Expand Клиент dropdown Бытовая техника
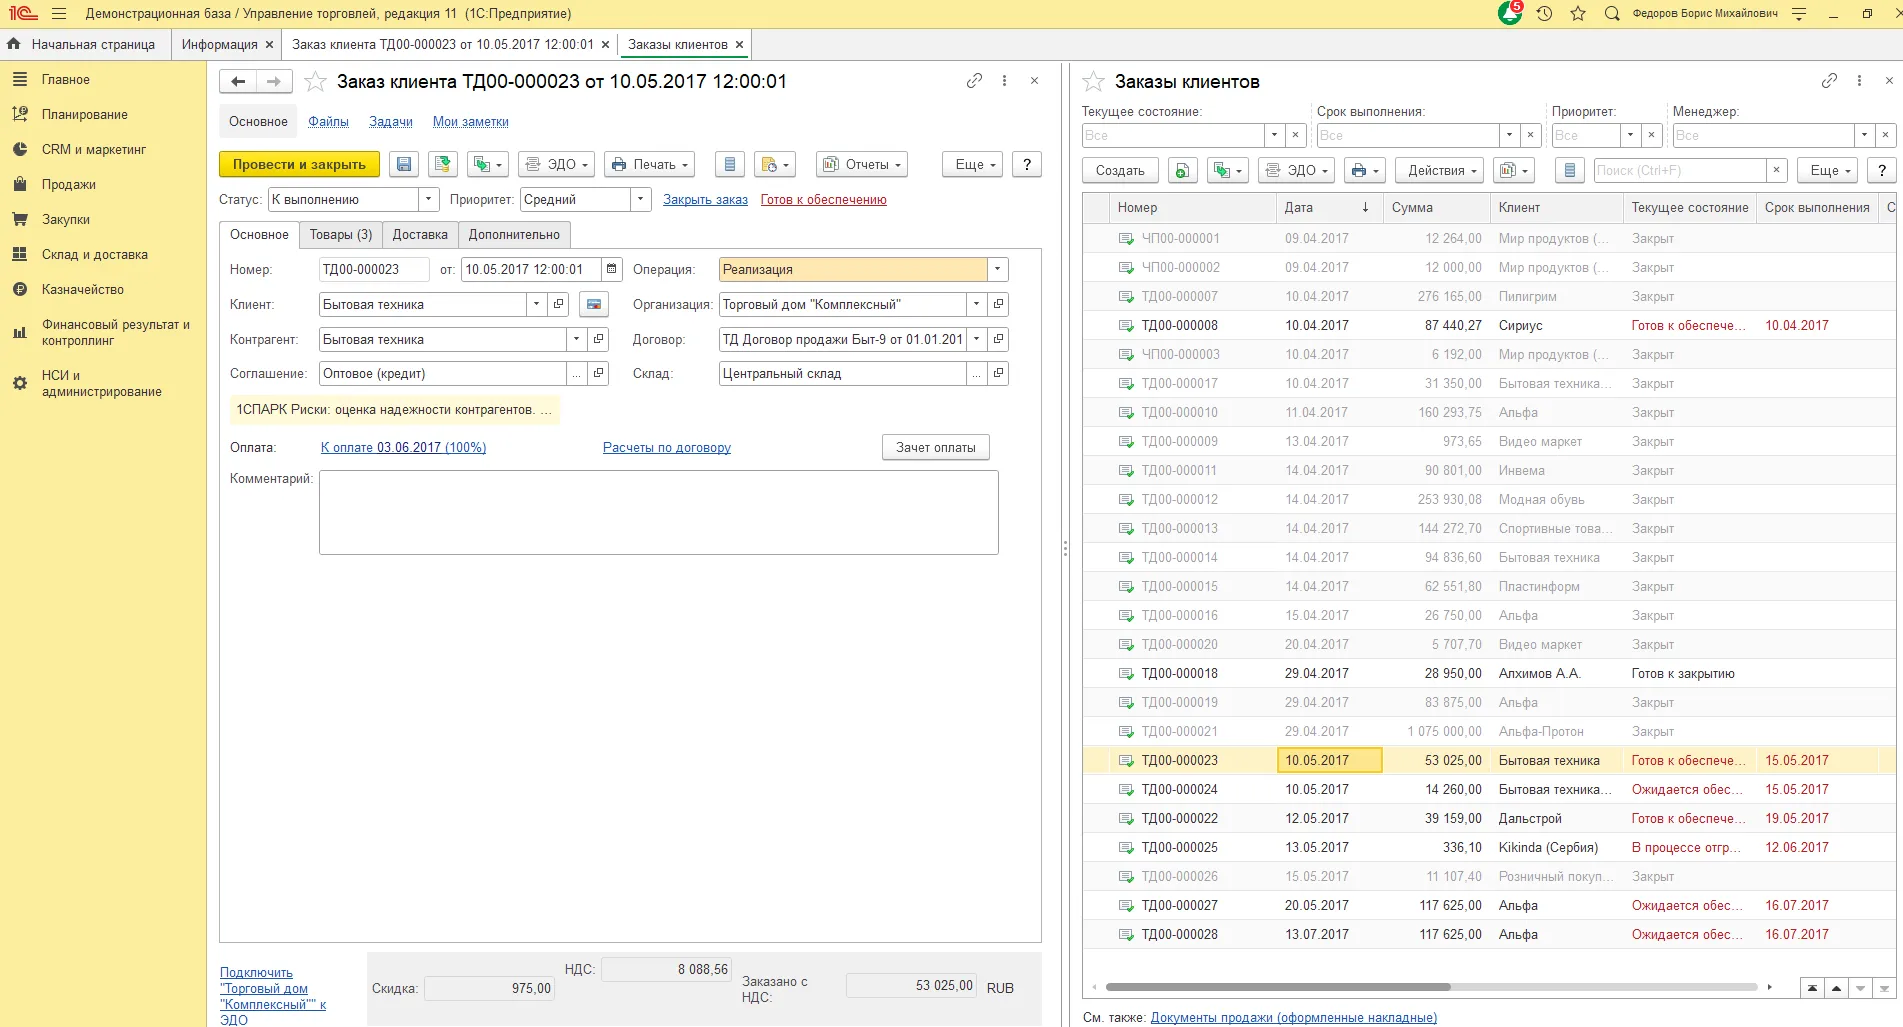The height and width of the screenshot is (1027, 1903). [537, 304]
